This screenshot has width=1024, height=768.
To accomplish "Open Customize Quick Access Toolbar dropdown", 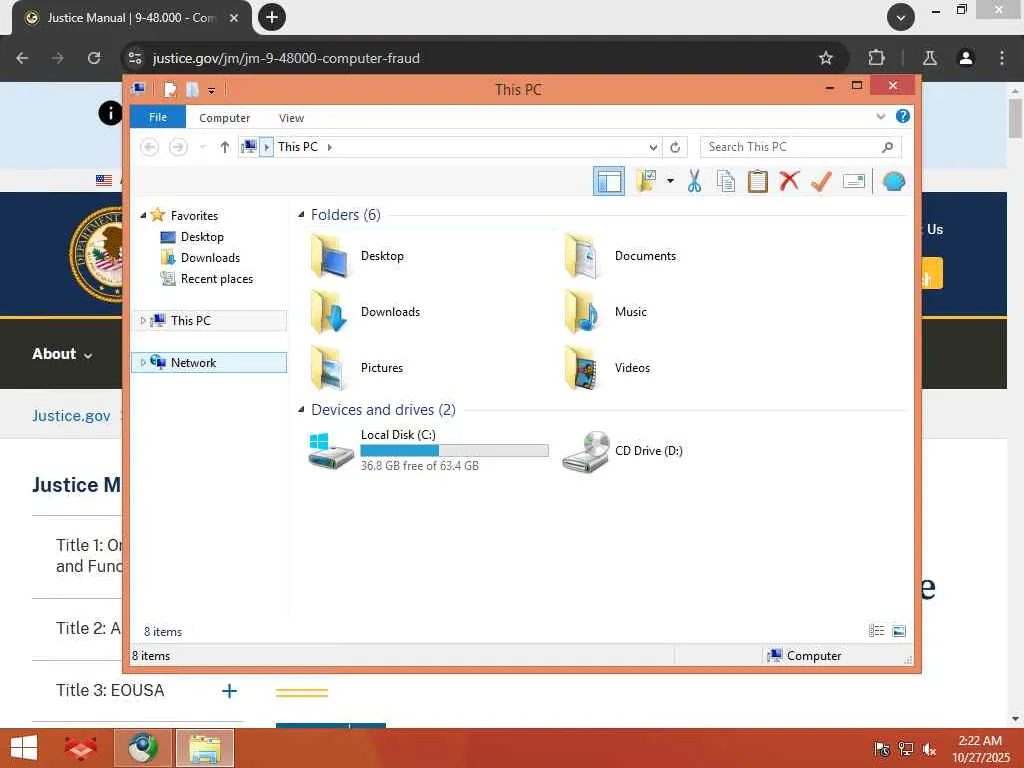I will click(212, 90).
